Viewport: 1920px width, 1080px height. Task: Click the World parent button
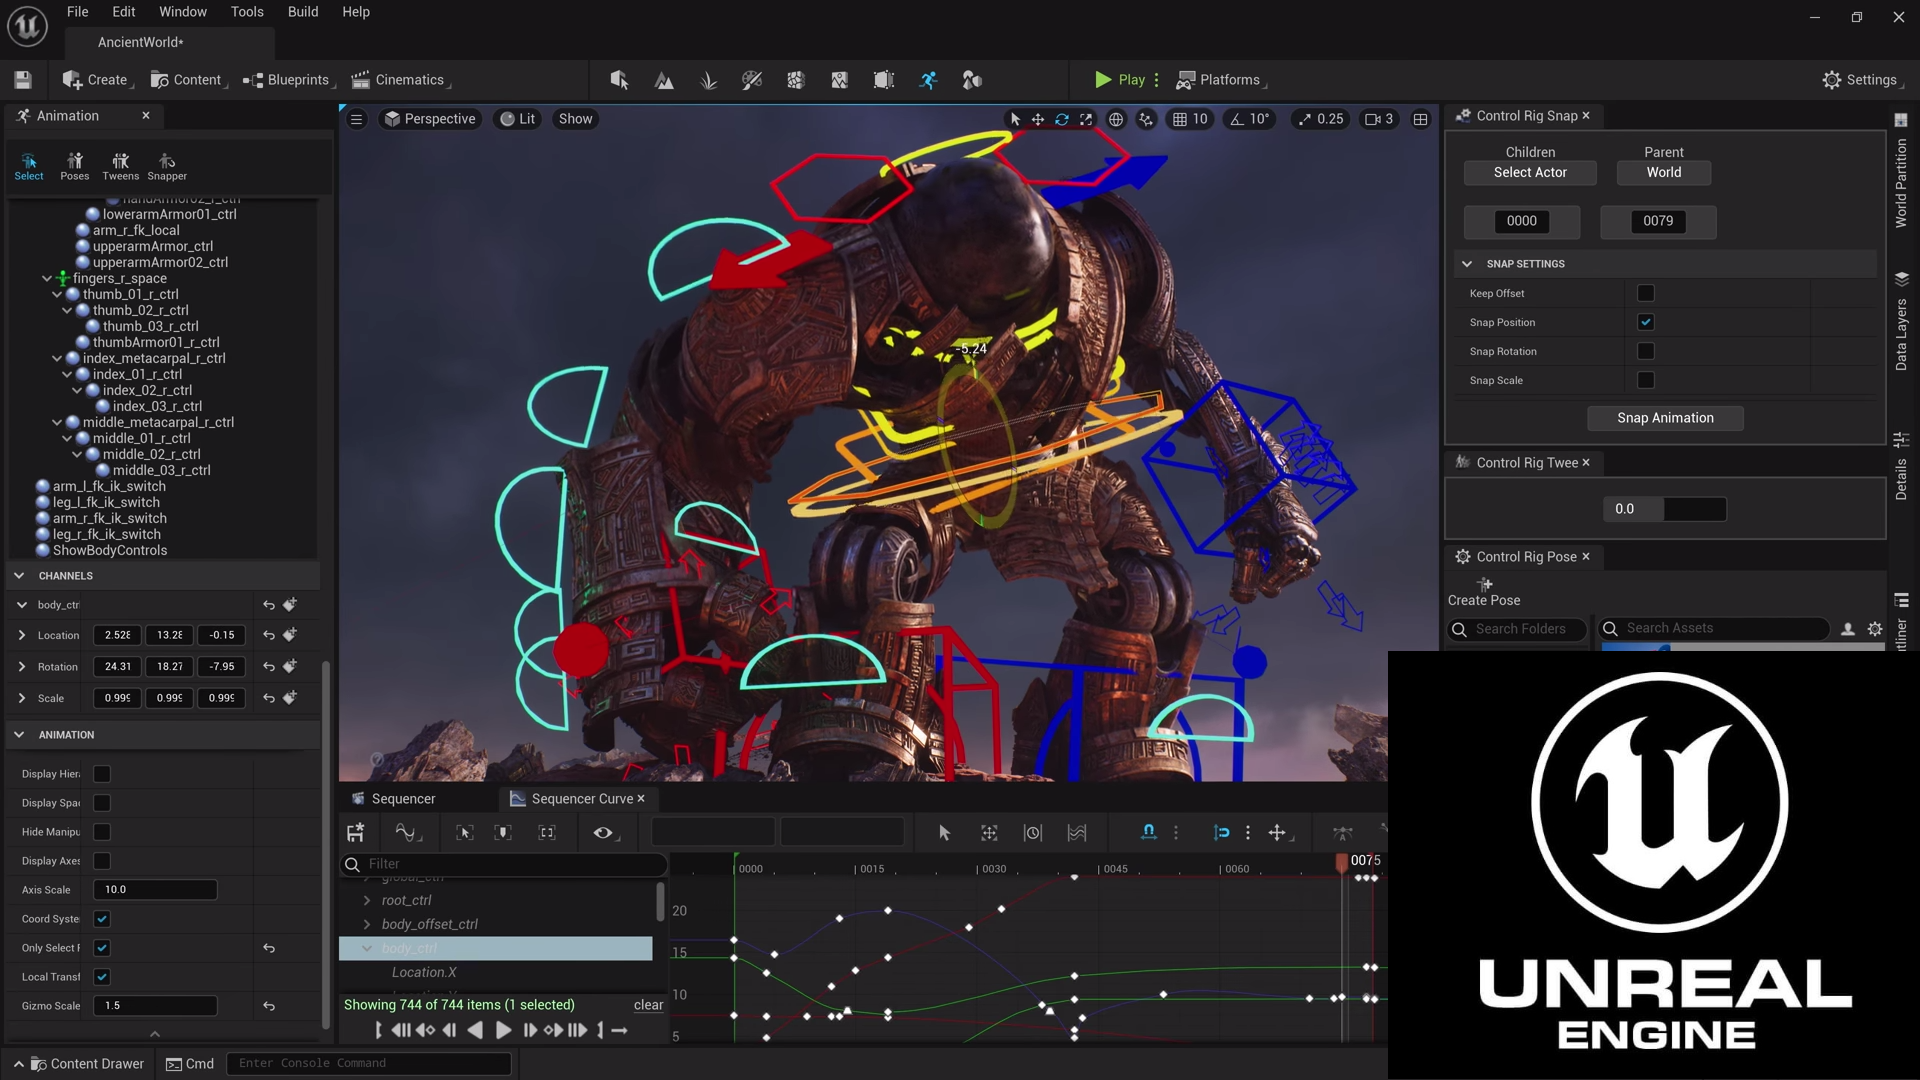(1664, 172)
